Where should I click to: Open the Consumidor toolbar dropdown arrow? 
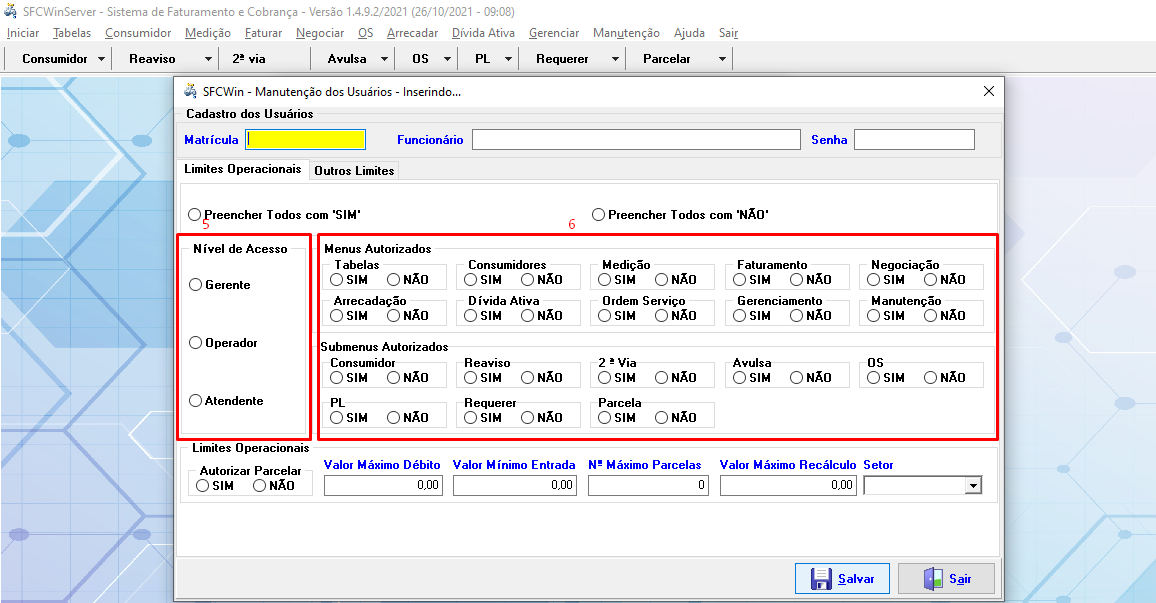[x=102, y=59]
